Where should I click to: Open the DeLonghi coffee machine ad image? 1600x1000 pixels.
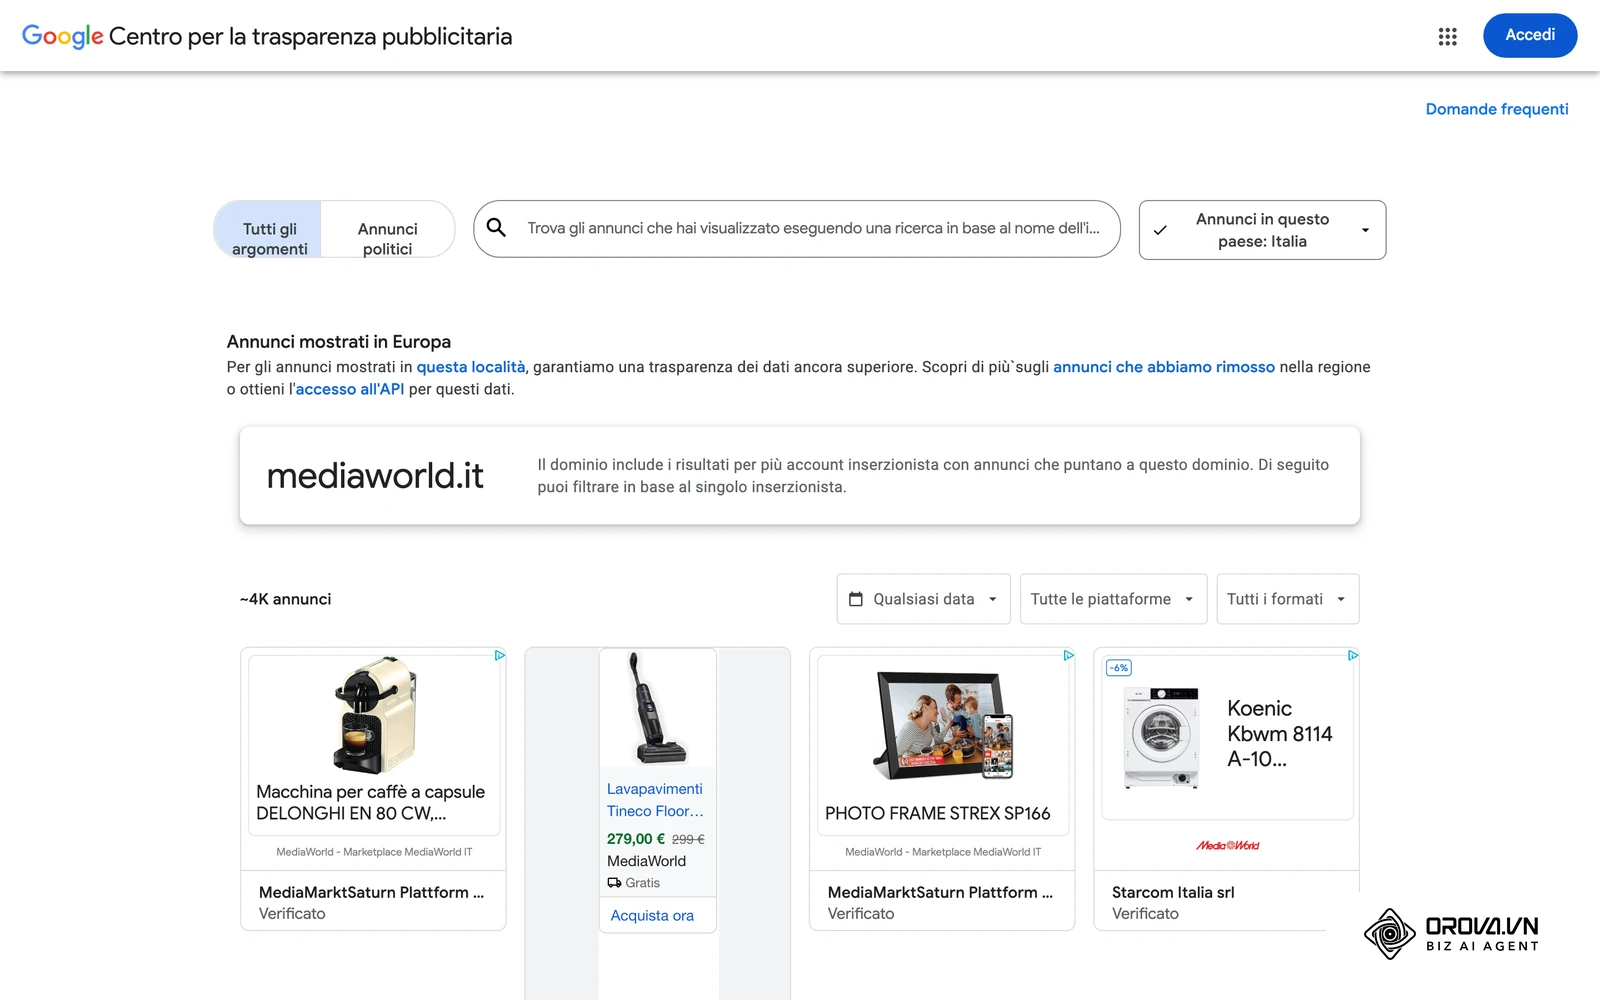[374, 715]
